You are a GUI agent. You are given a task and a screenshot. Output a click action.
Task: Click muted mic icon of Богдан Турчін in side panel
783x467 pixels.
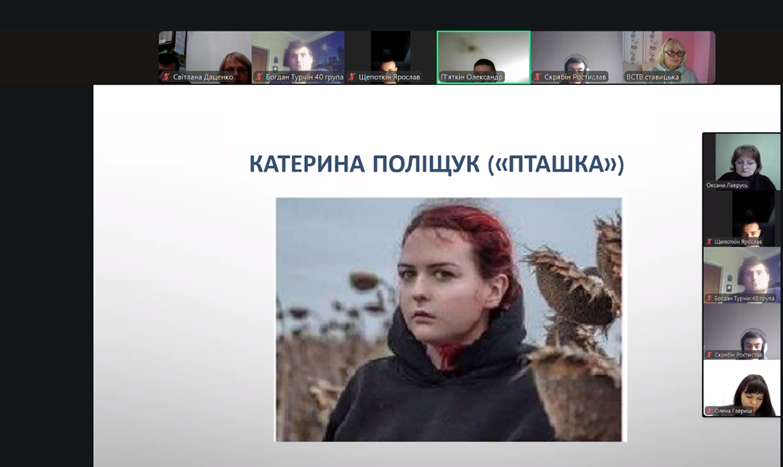click(x=710, y=298)
